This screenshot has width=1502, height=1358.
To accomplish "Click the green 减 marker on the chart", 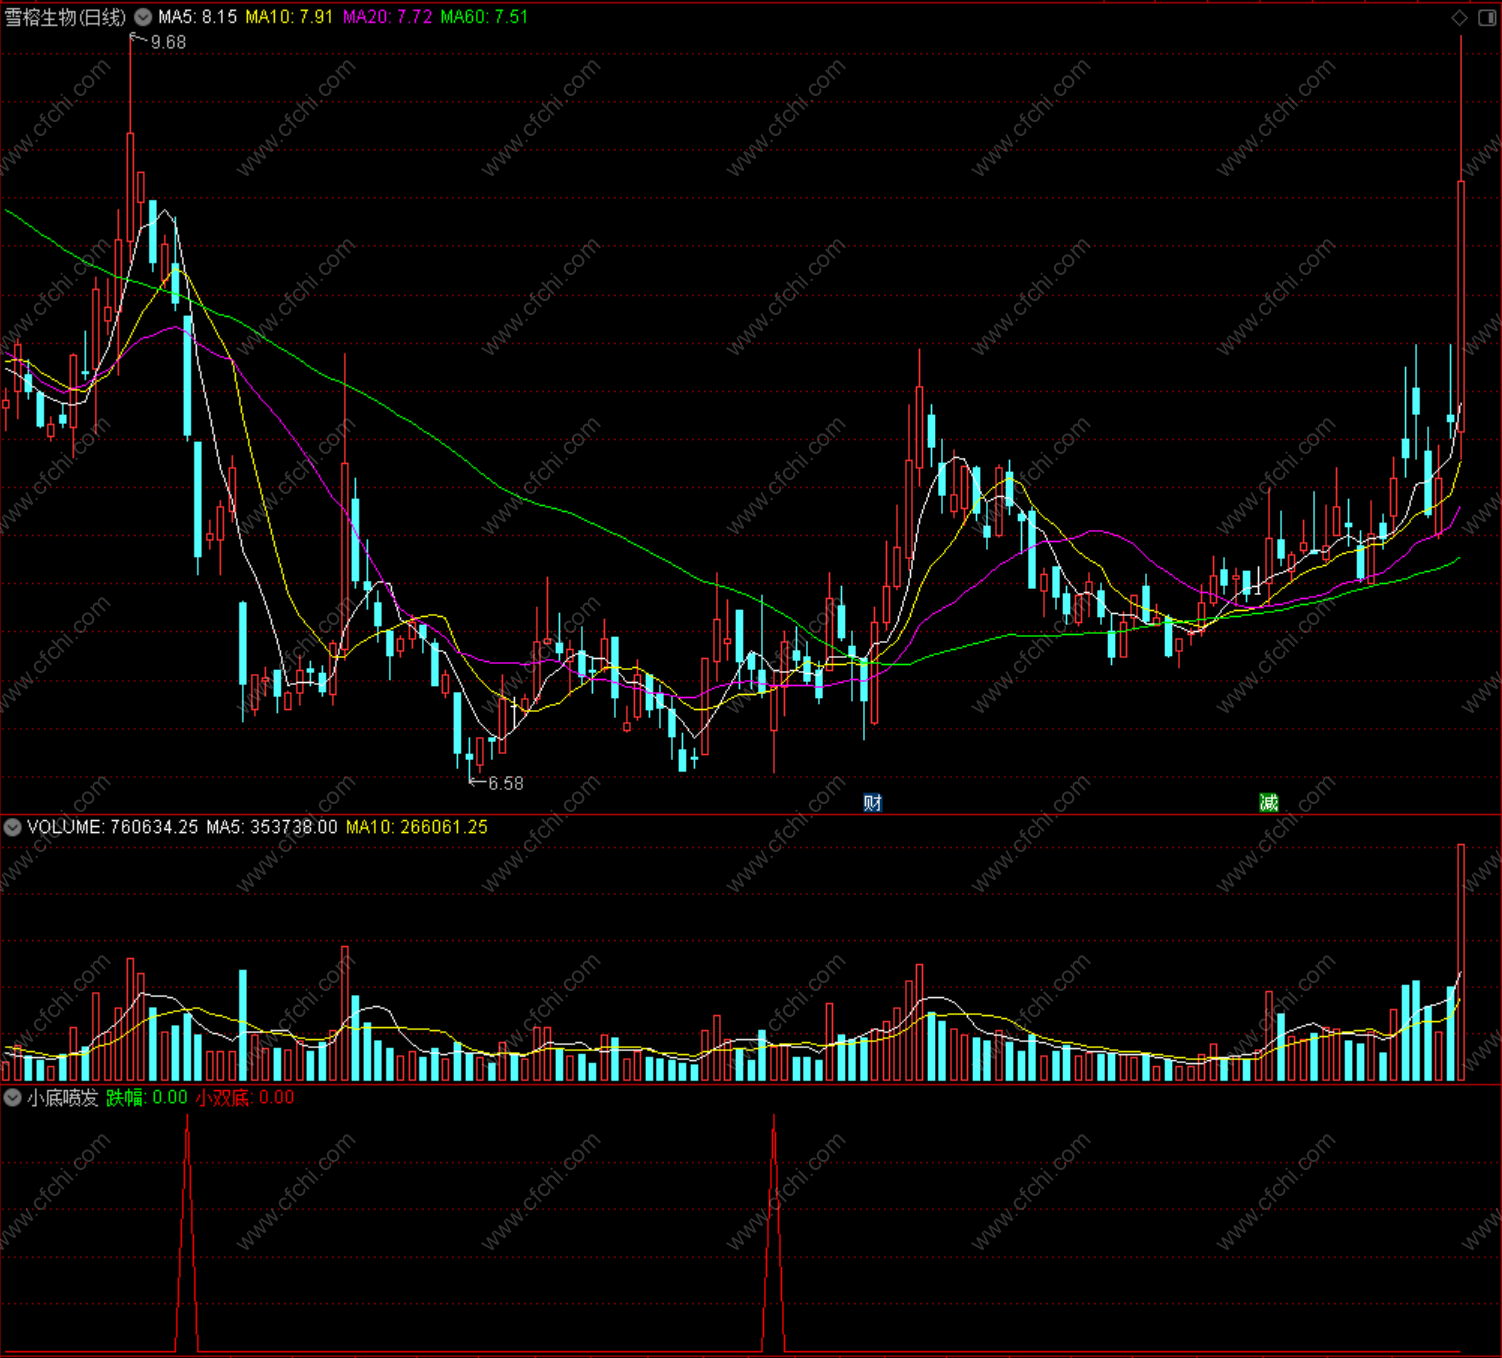I will (1269, 802).
